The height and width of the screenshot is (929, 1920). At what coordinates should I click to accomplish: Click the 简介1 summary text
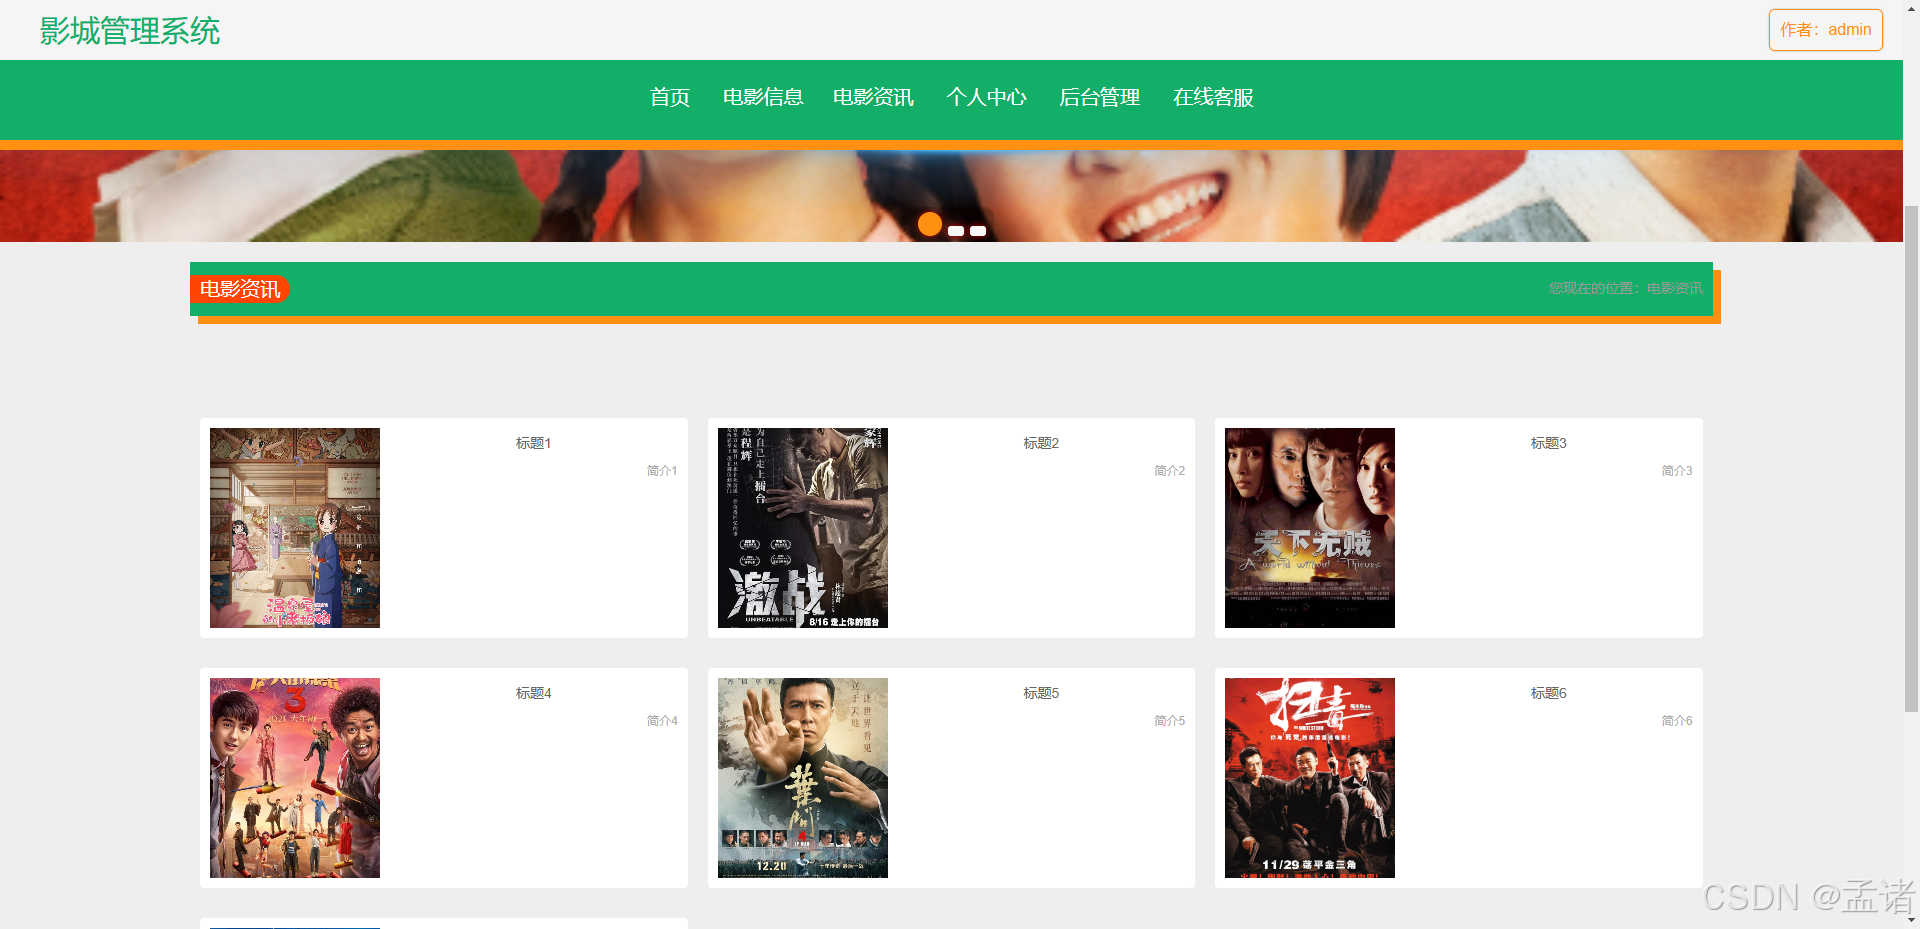[662, 470]
